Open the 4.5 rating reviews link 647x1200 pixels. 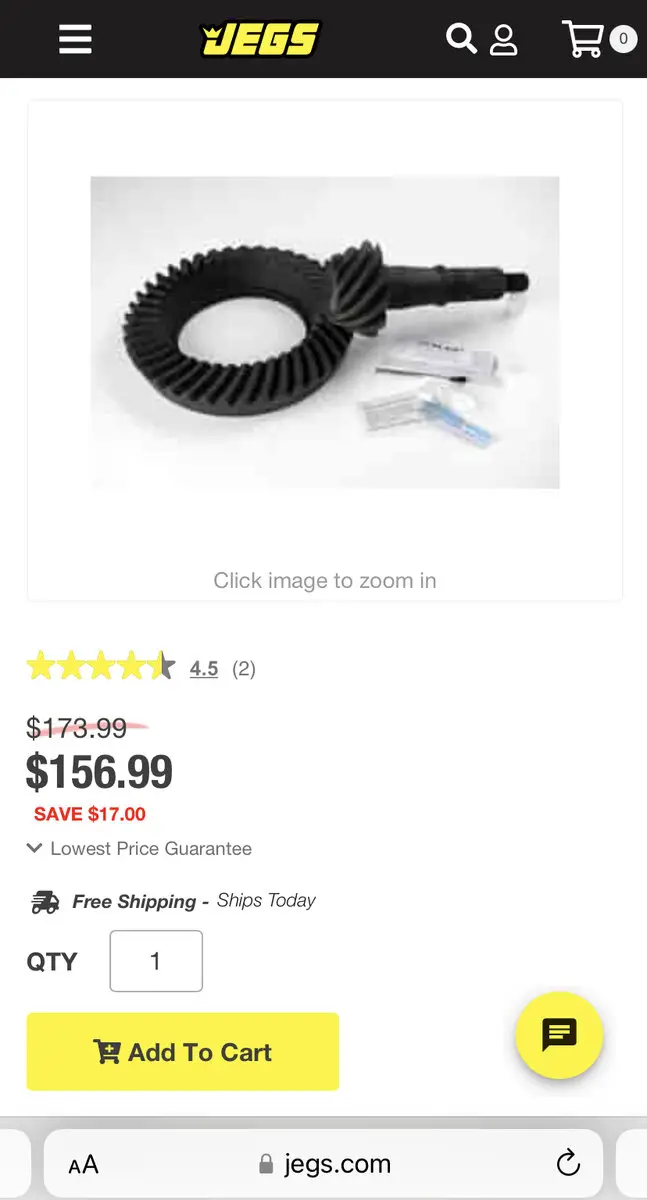pos(204,668)
